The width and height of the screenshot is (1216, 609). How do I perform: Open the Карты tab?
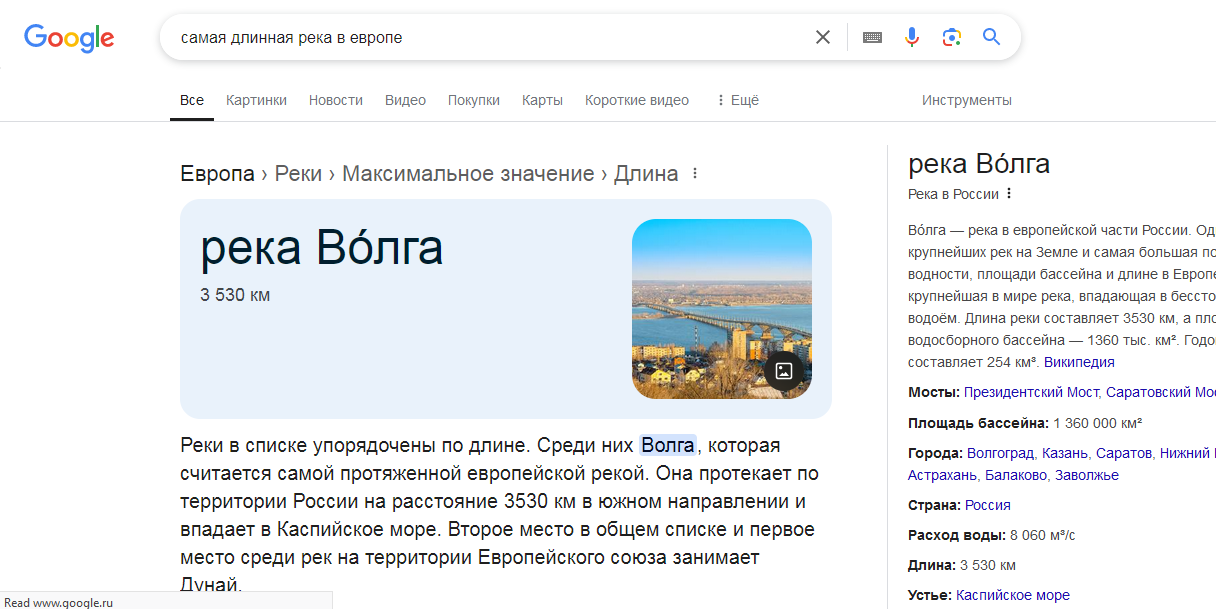click(x=542, y=100)
